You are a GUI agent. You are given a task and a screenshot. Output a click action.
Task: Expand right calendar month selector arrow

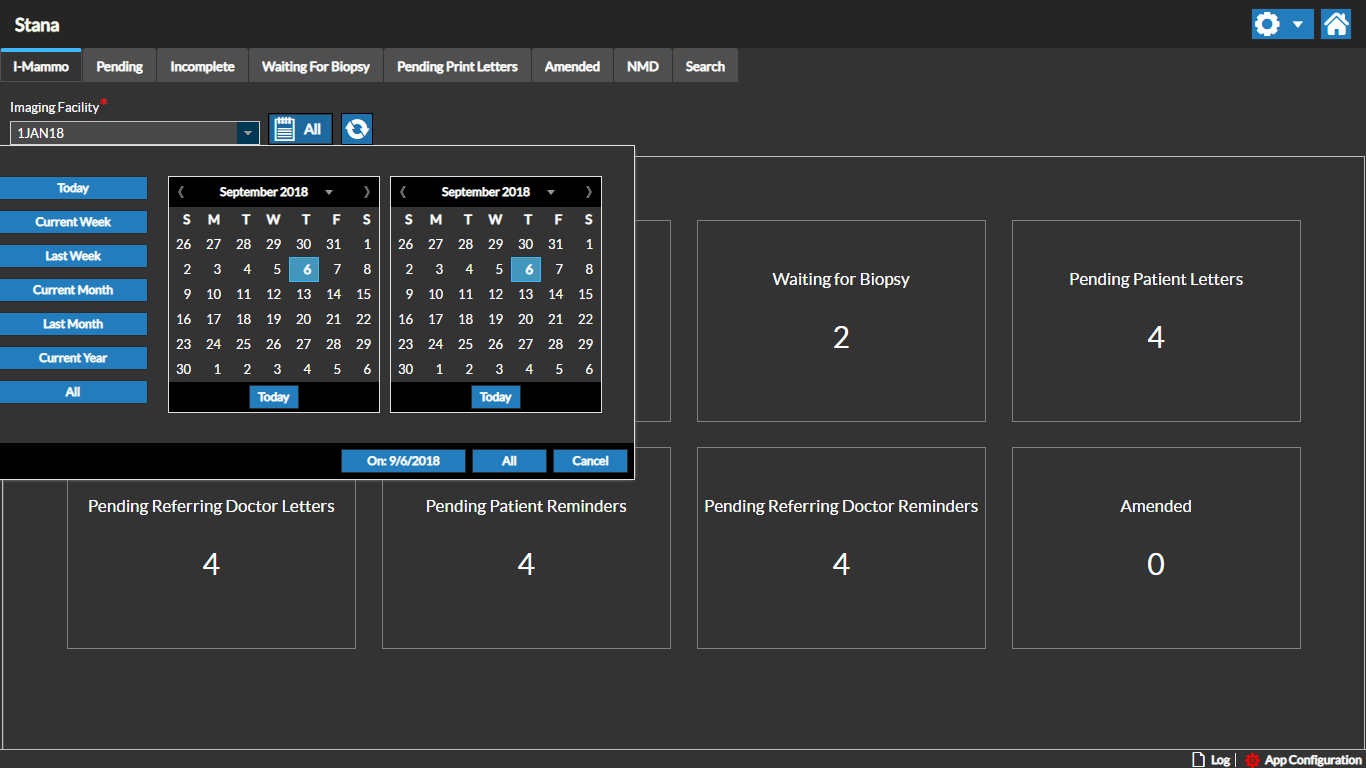pos(551,192)
